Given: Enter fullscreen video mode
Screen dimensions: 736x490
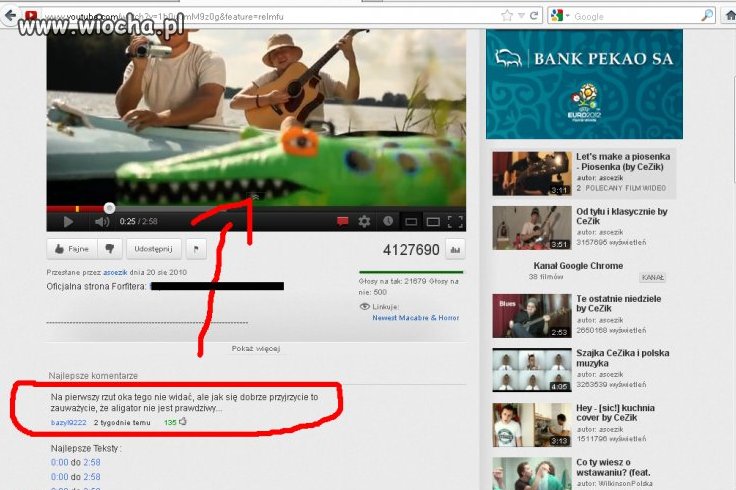Looking at the screenshot, I should click(455, 222).
